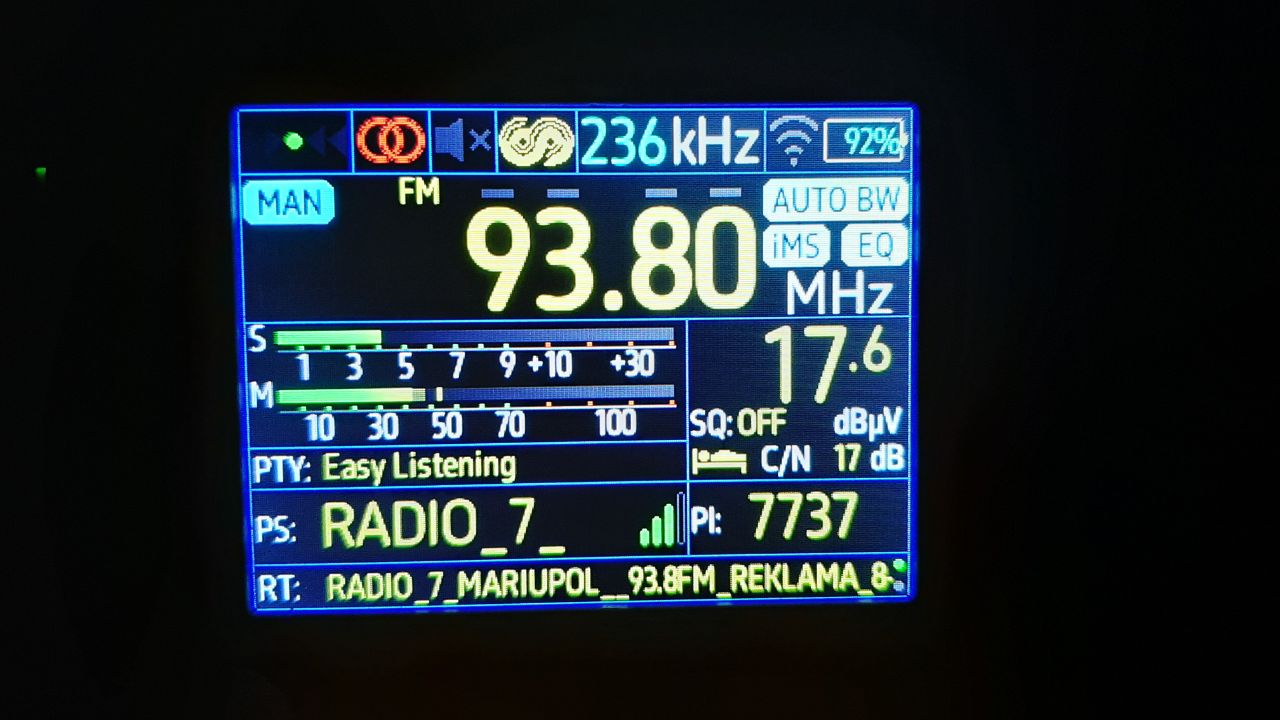1280x720 pixels.
Task: Tap the MHz unit label
Action: [x=838, y=294]
